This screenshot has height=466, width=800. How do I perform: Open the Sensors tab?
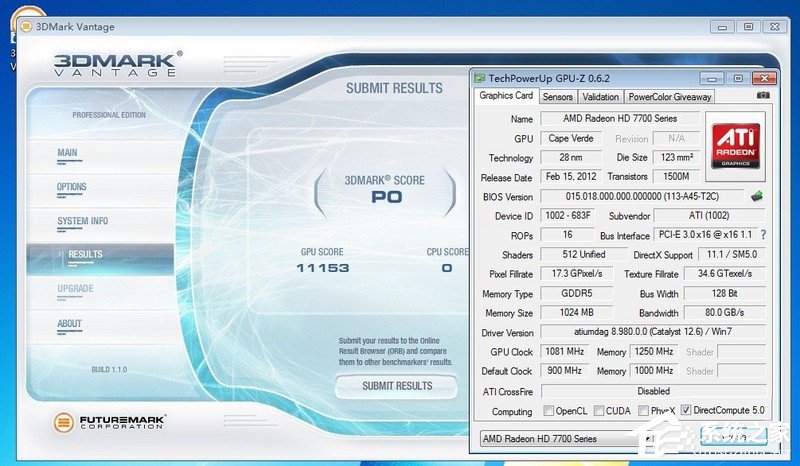557,96
